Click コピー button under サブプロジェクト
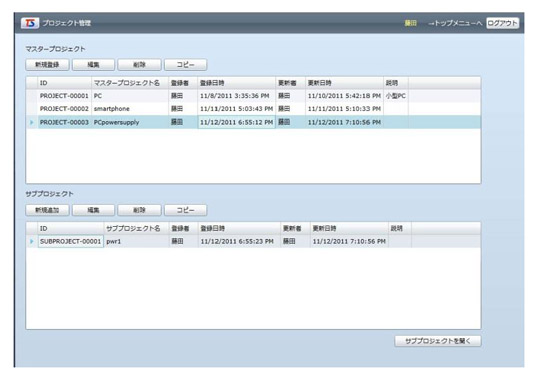This screenshot has height=381, width=540. click(x=186, y=210)
